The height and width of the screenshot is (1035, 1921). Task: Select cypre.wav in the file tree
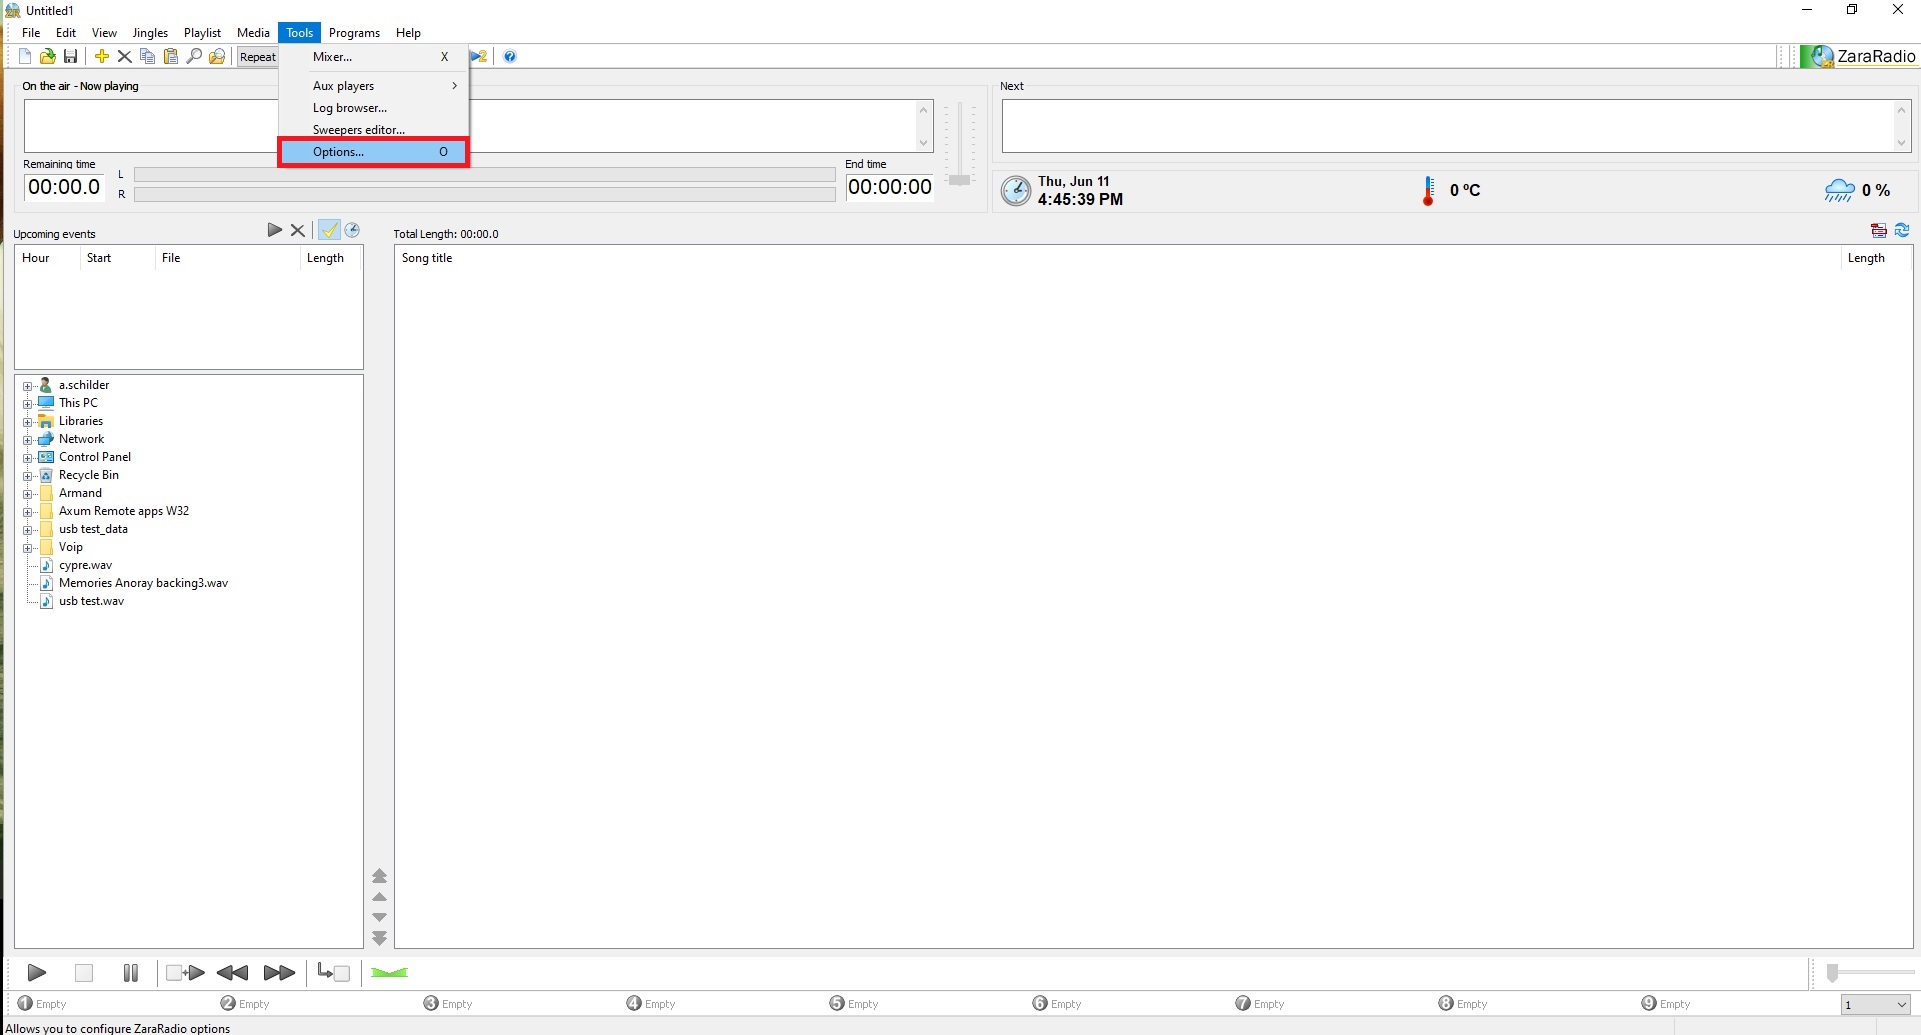click(x=85, y=566)
